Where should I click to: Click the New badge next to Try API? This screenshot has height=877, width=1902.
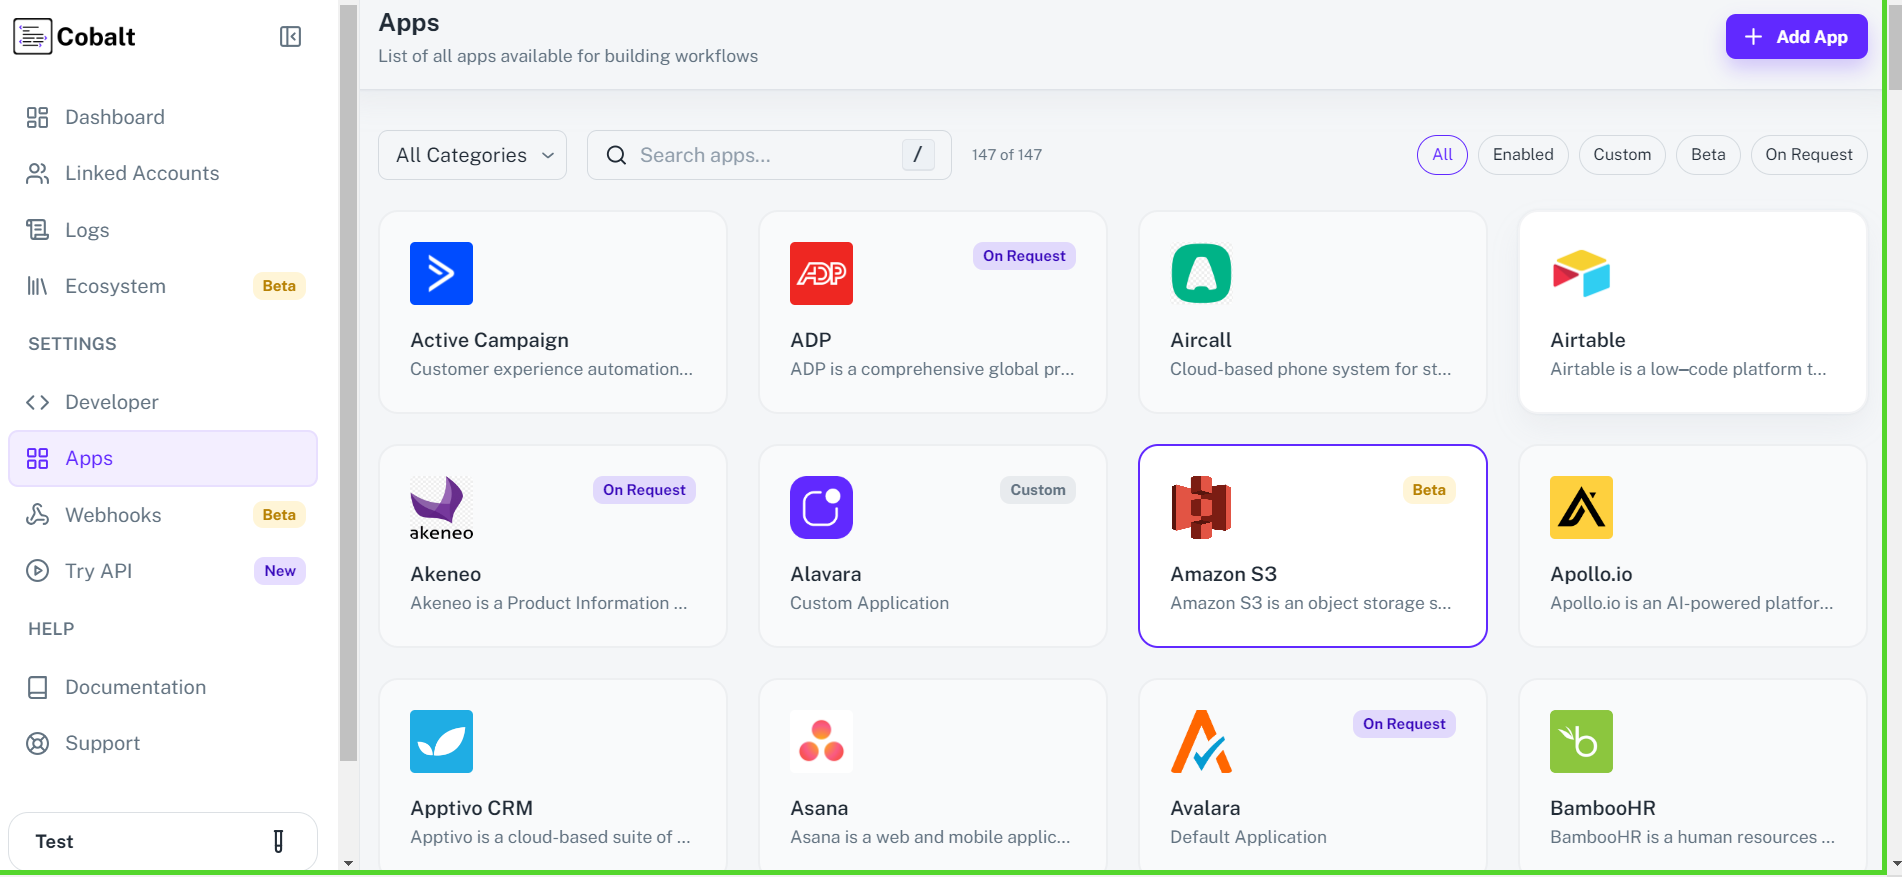tap(280, 571)
